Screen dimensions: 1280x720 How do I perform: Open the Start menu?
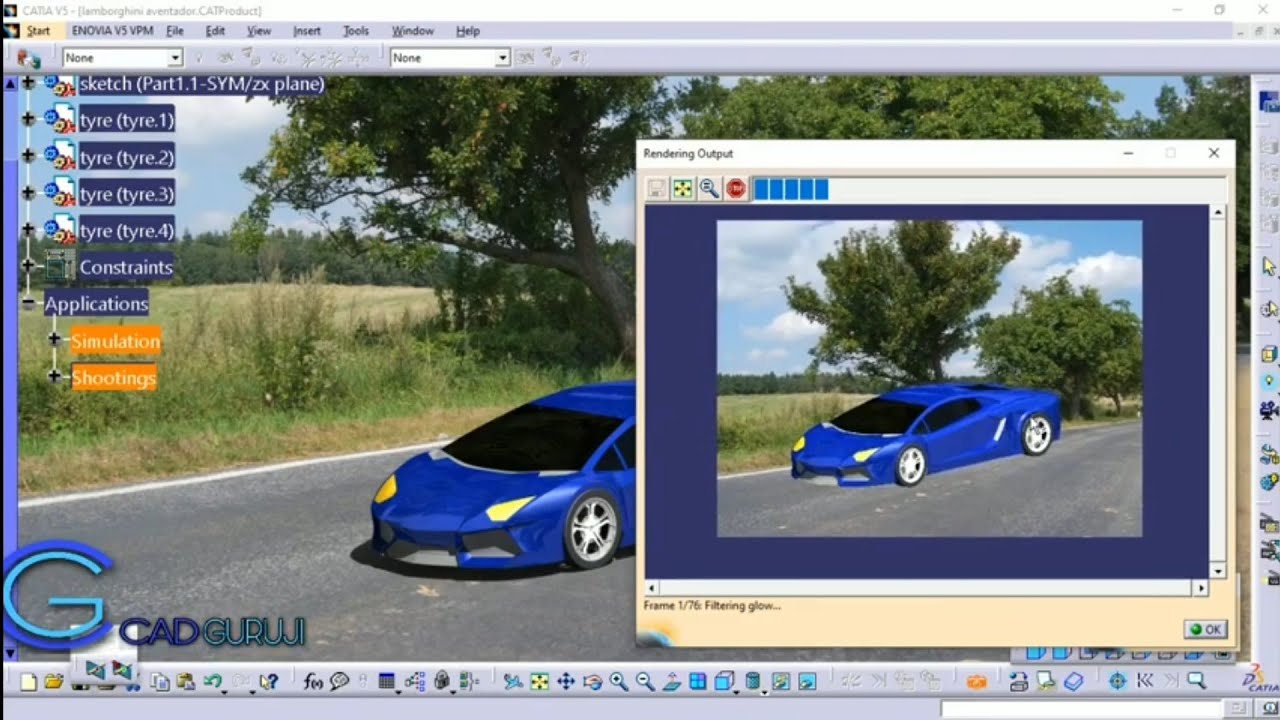tap(38, 31)
